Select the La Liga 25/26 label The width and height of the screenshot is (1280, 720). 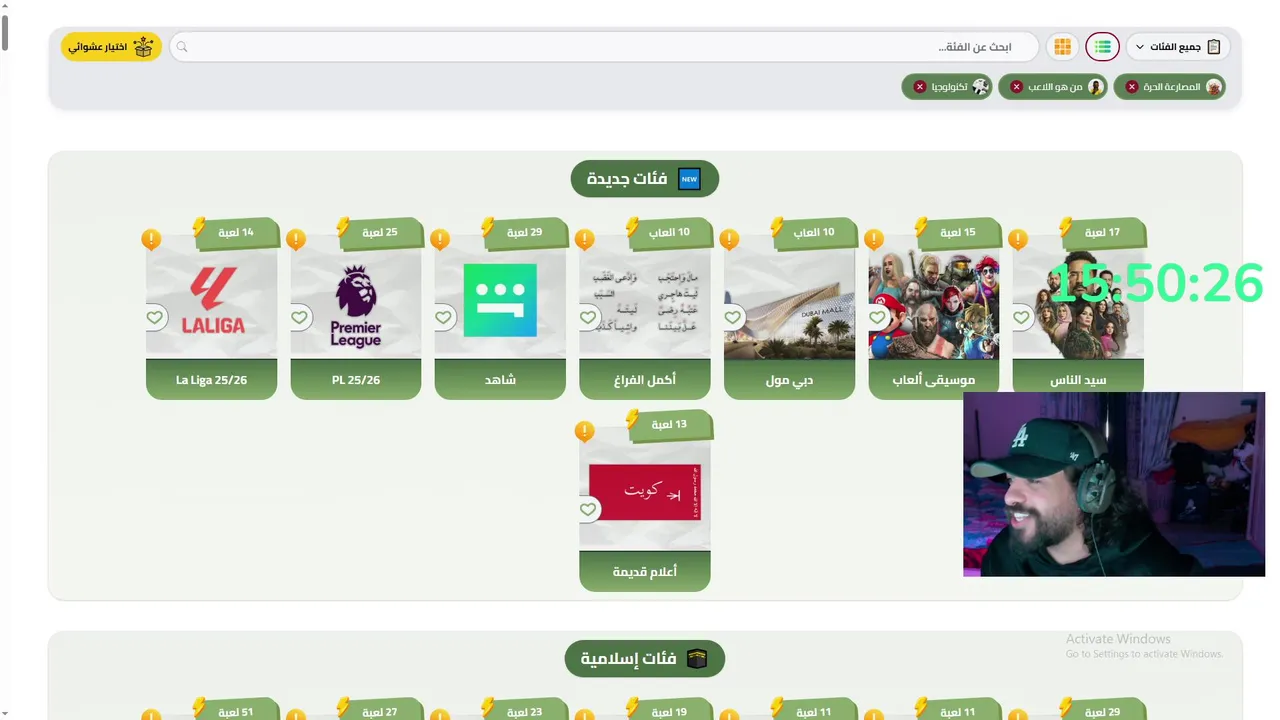(x=211, y=380)
